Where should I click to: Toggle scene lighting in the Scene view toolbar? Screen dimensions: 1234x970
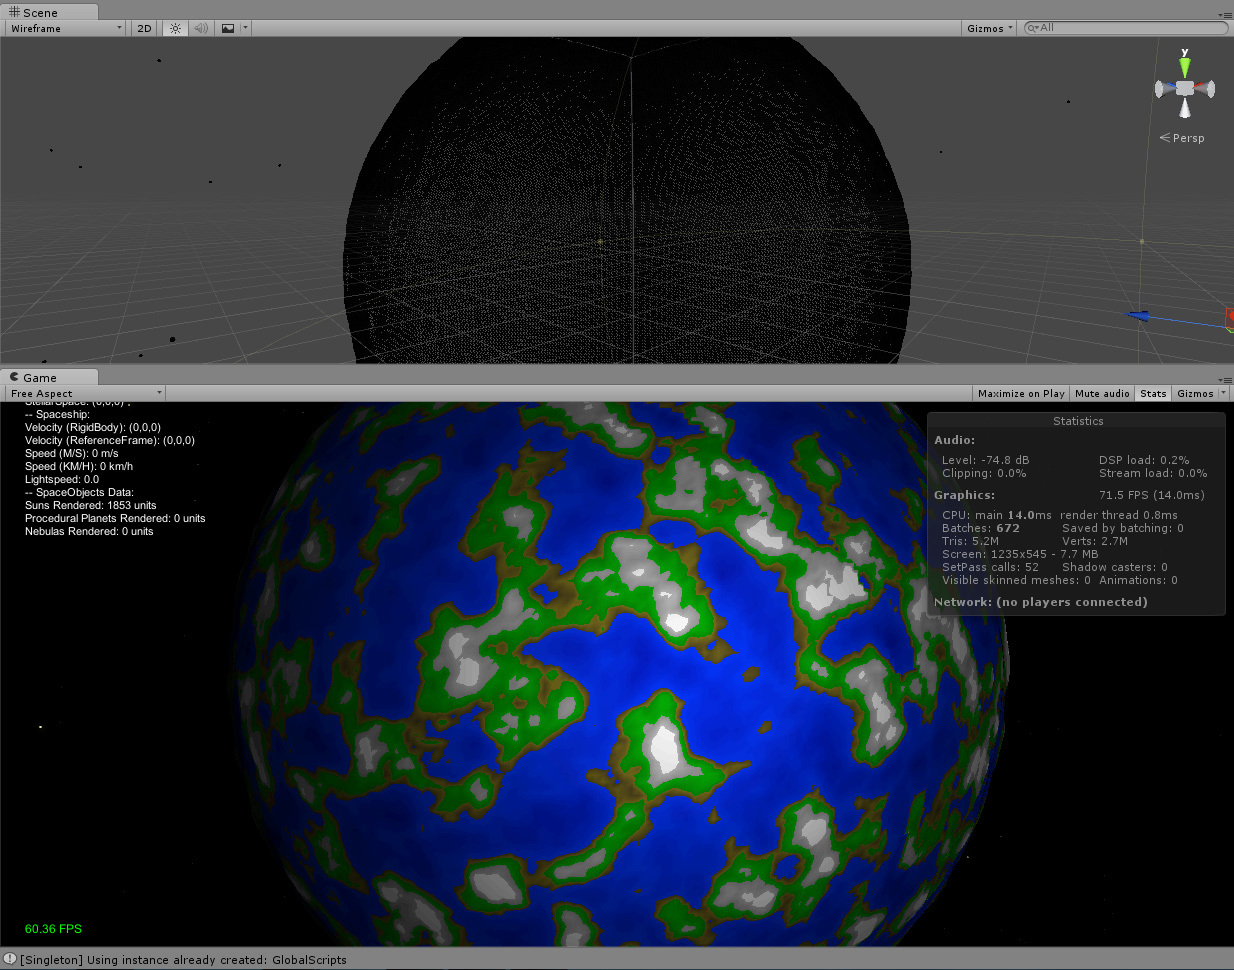[x=175, y=28]
